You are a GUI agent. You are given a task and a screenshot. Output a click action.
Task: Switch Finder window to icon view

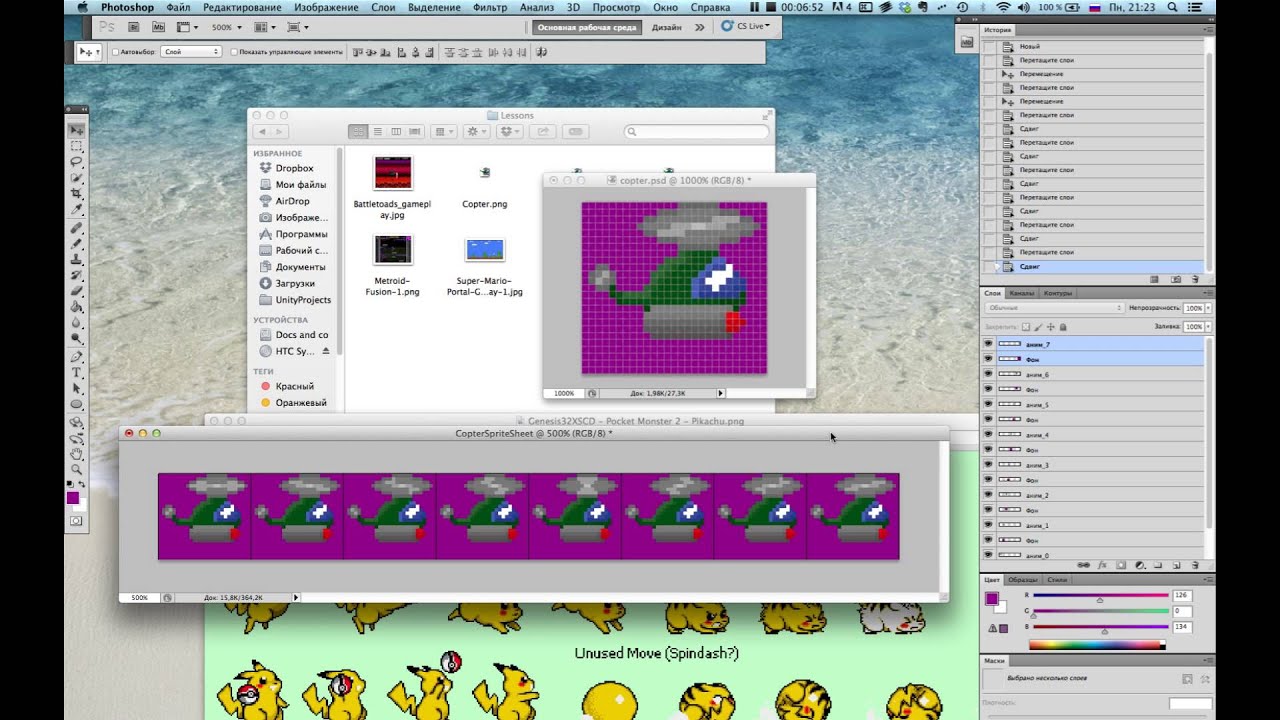pyautogui.click(x=358, y=131)
